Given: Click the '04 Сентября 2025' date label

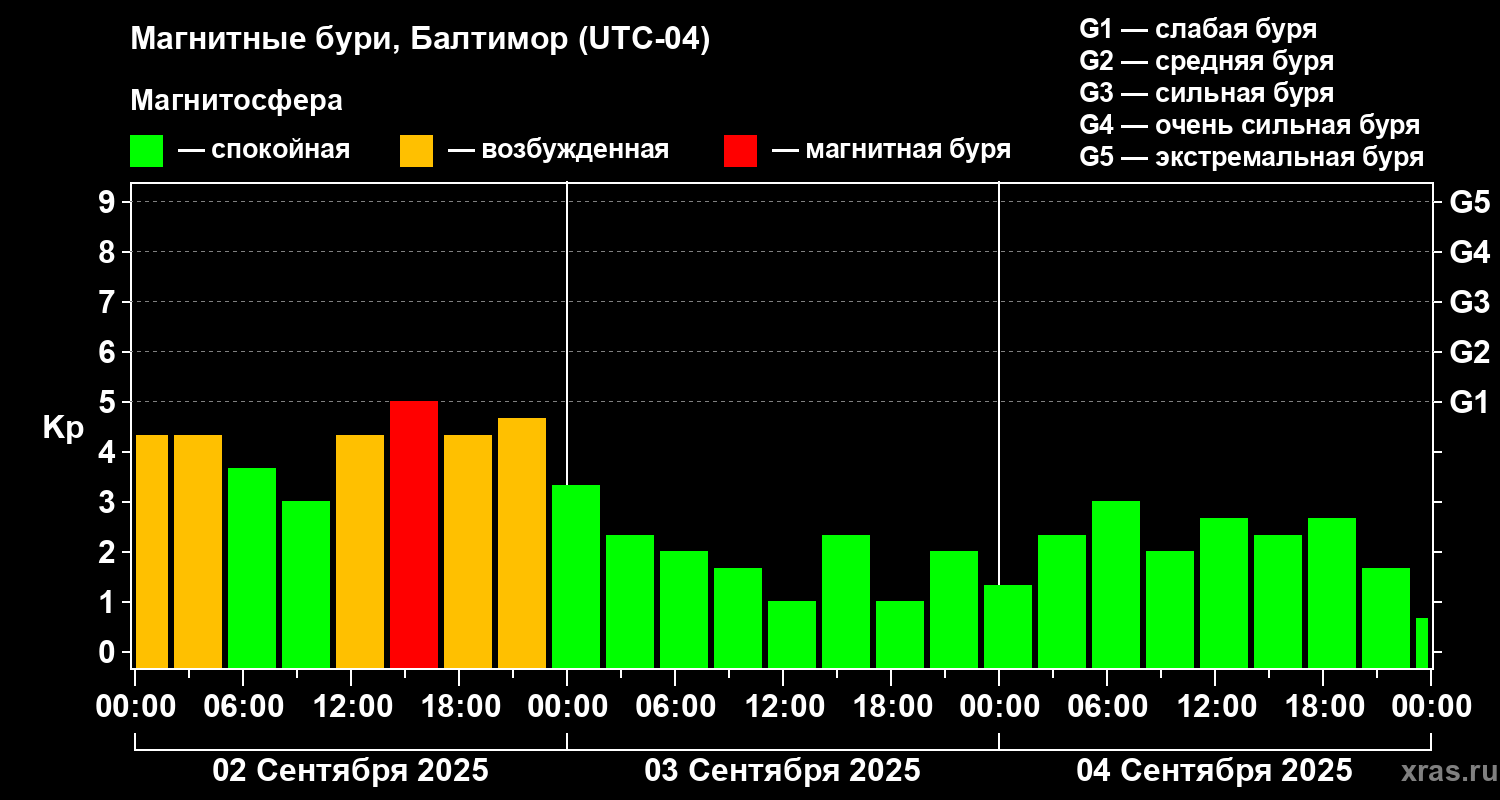Looking at the screenshot, I should [x=1214, y=771].
